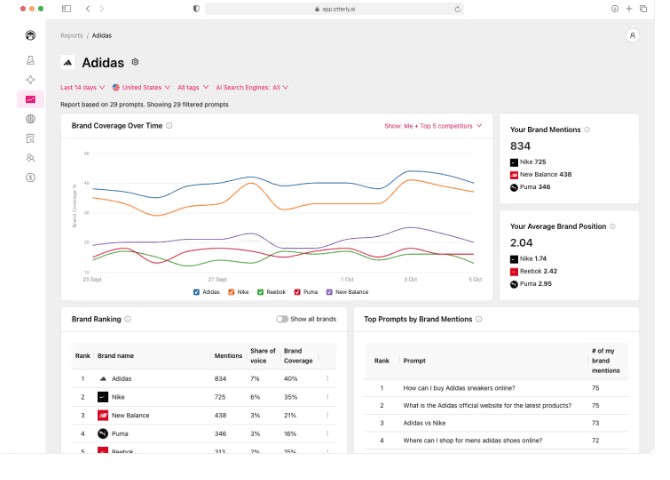Sort by Brand name column header
The width and height of the screenshot is (670, 480).
(115, 356)
